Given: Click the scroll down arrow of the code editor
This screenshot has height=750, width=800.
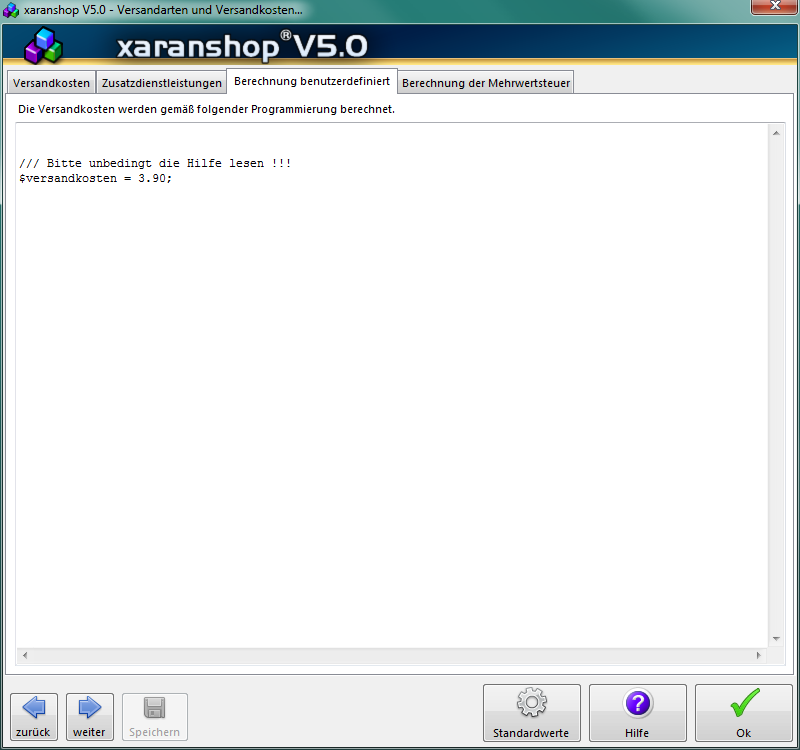Looking at the screenshot, I should coord(776,638).
